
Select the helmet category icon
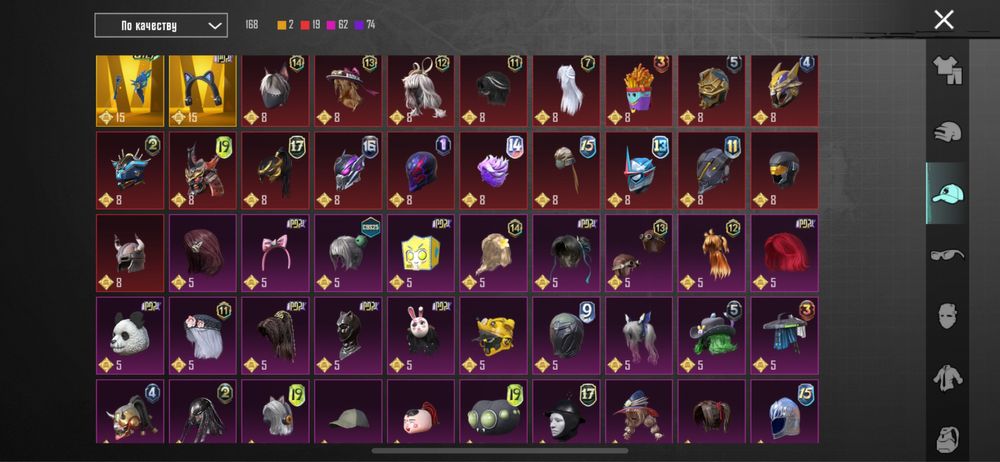click(x=948, y=132)
